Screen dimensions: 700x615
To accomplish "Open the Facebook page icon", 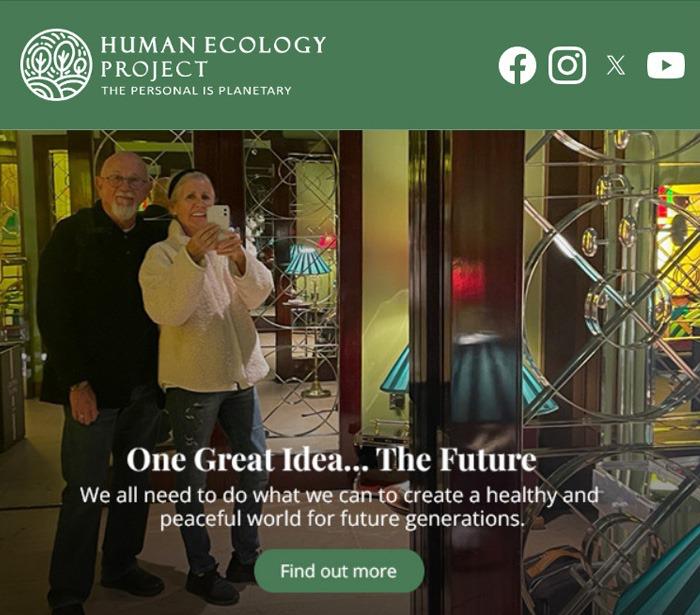I will coord(517,65).
